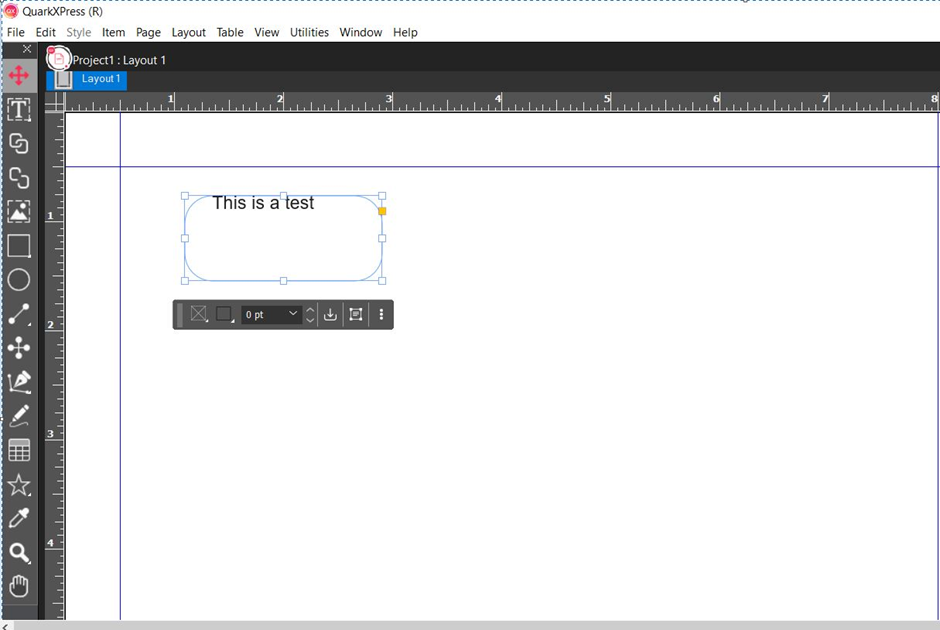Open the frame width dropdown
The image size is (940, 630).
[x=295, y=313]
